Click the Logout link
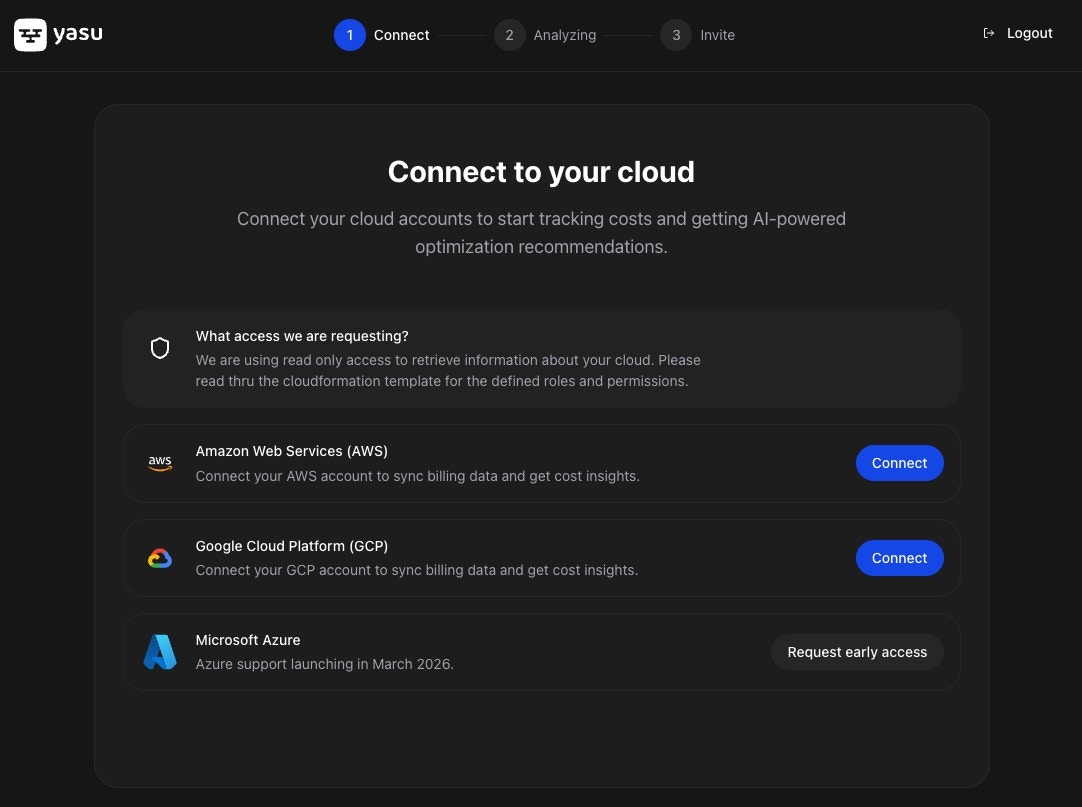The image size is (1082, 807). (1029, 33)
